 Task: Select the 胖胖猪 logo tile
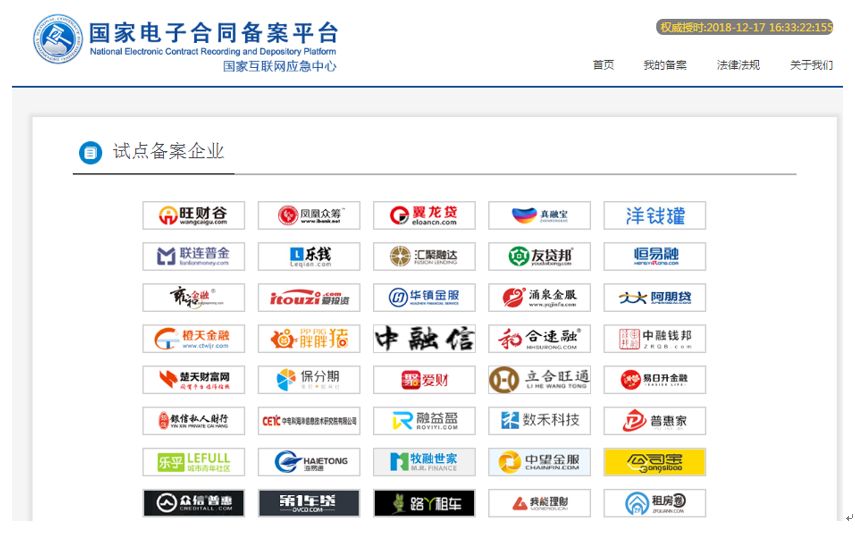[x=309, y=339]
